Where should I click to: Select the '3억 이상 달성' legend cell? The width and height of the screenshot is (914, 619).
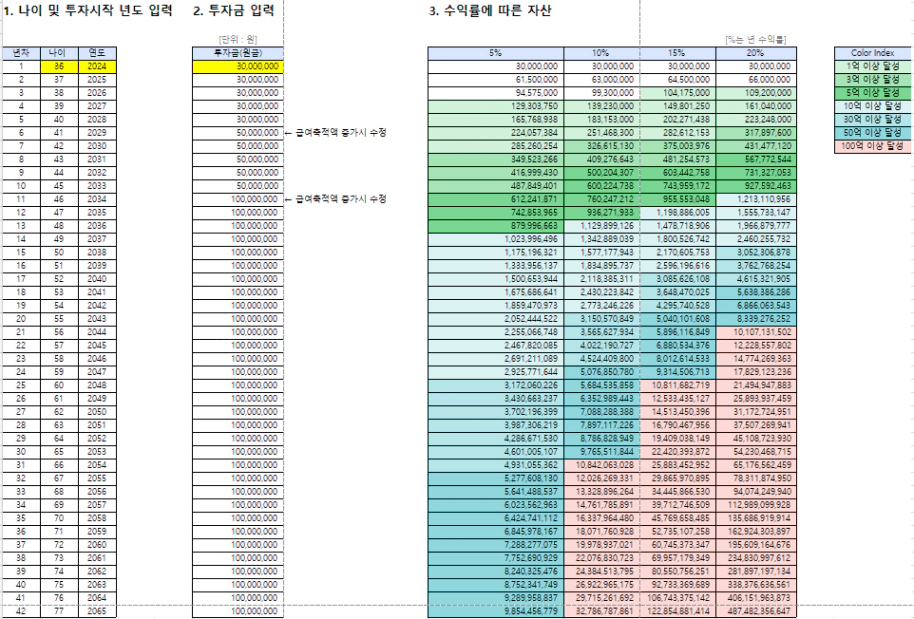pos(873,80)
